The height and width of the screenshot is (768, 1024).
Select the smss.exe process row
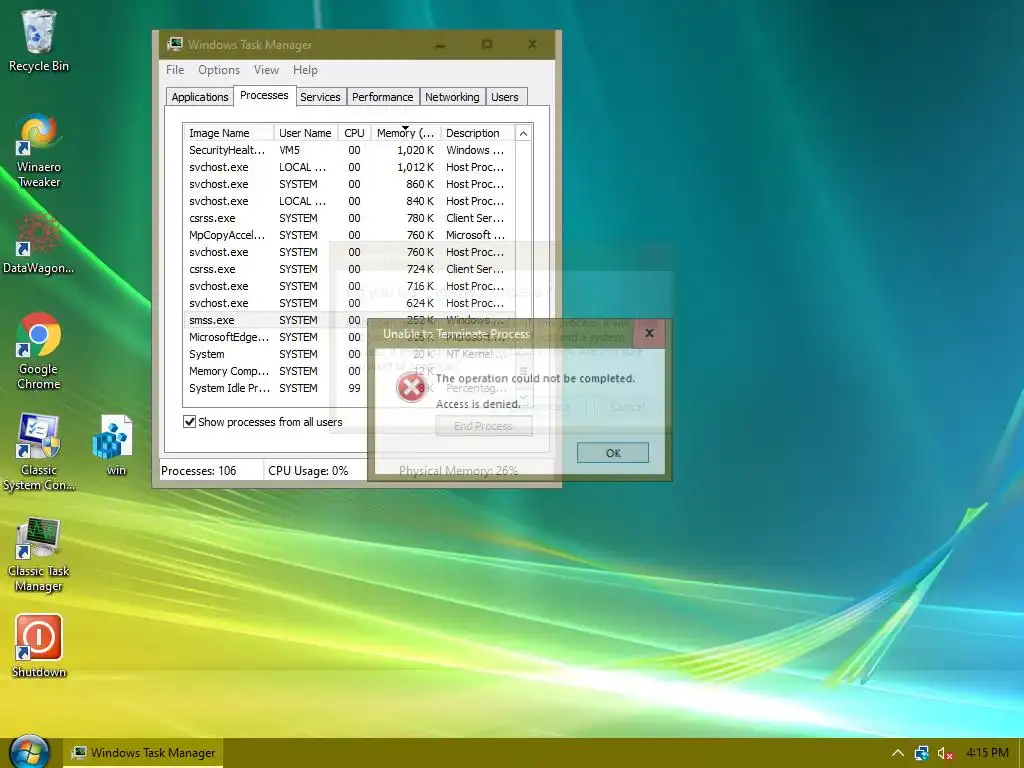(x=349, y=320)
